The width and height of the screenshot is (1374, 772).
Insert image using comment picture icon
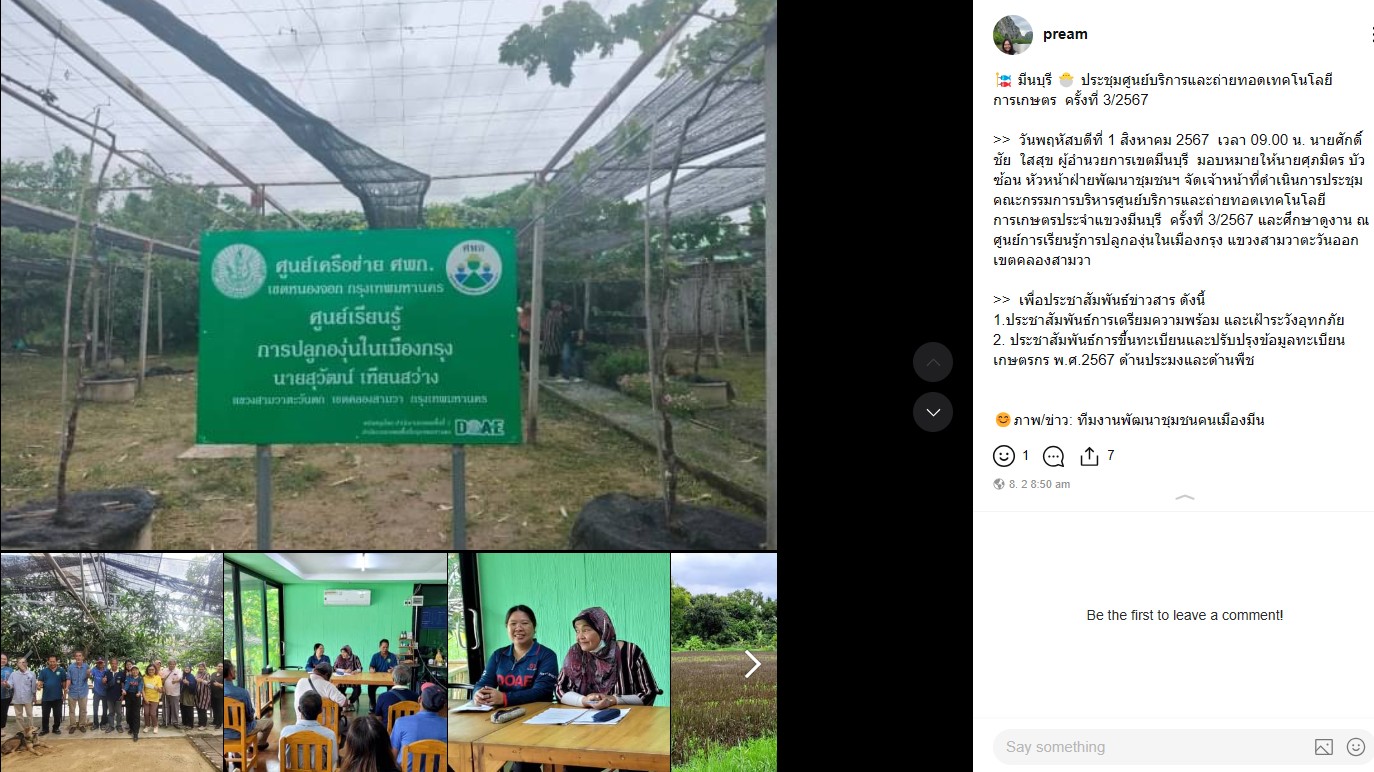tap(1323, 747)
